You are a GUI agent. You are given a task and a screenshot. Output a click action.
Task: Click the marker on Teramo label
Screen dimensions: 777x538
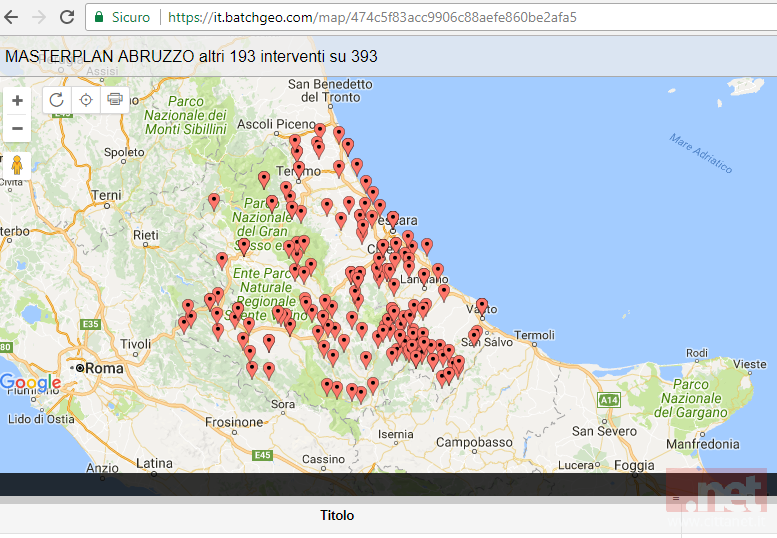coord(299,169)
